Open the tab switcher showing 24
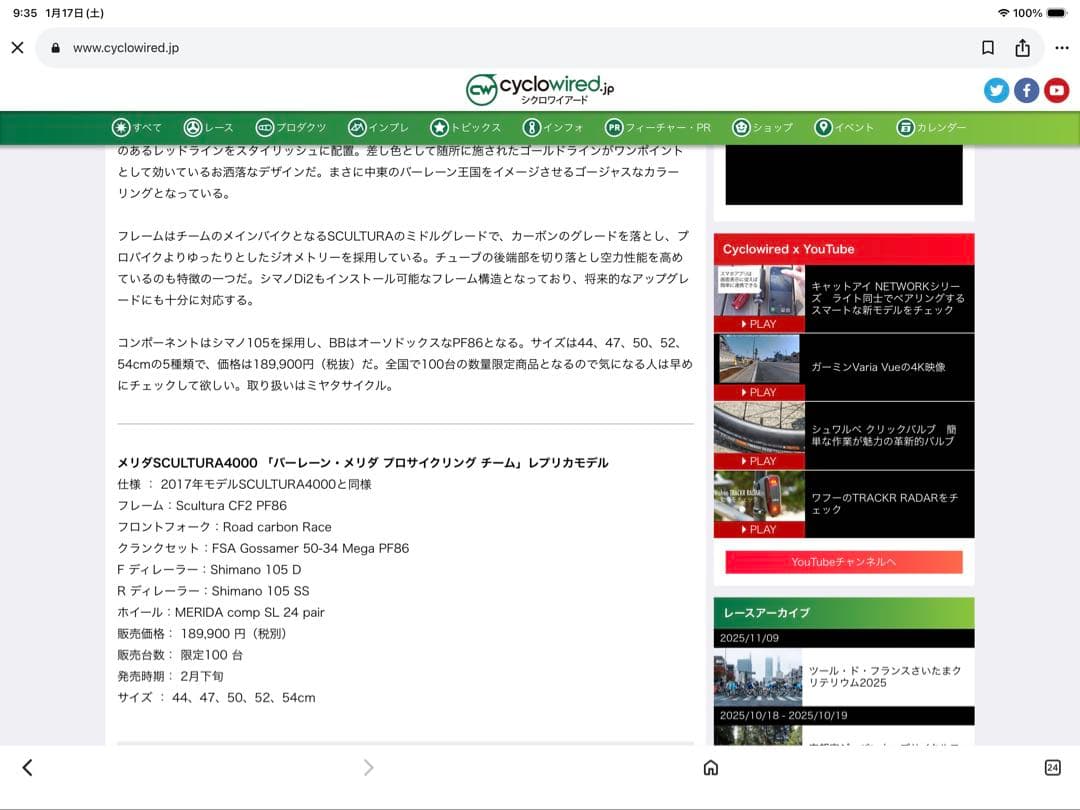The image size is (1080, 810). (1052, 768)
